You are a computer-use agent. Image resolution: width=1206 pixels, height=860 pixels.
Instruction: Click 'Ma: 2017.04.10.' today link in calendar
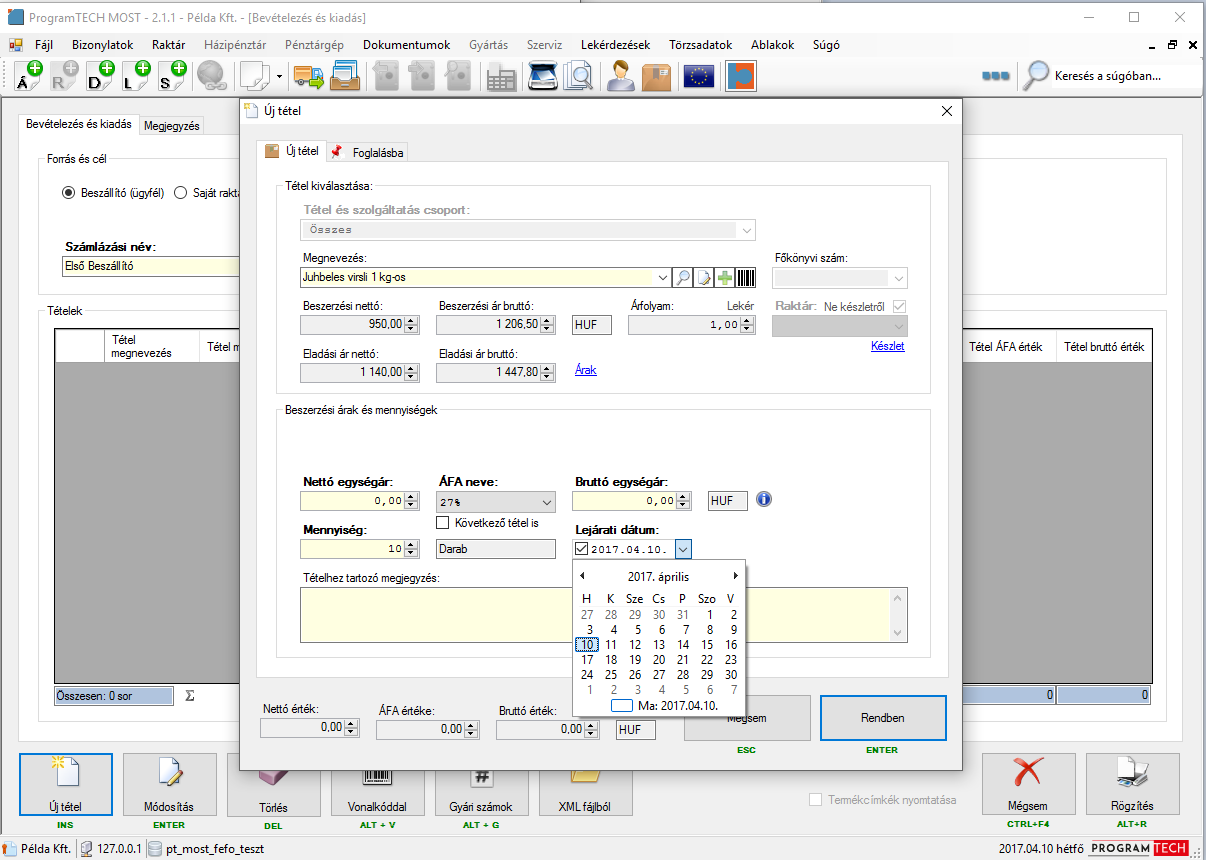click(664, 706)
